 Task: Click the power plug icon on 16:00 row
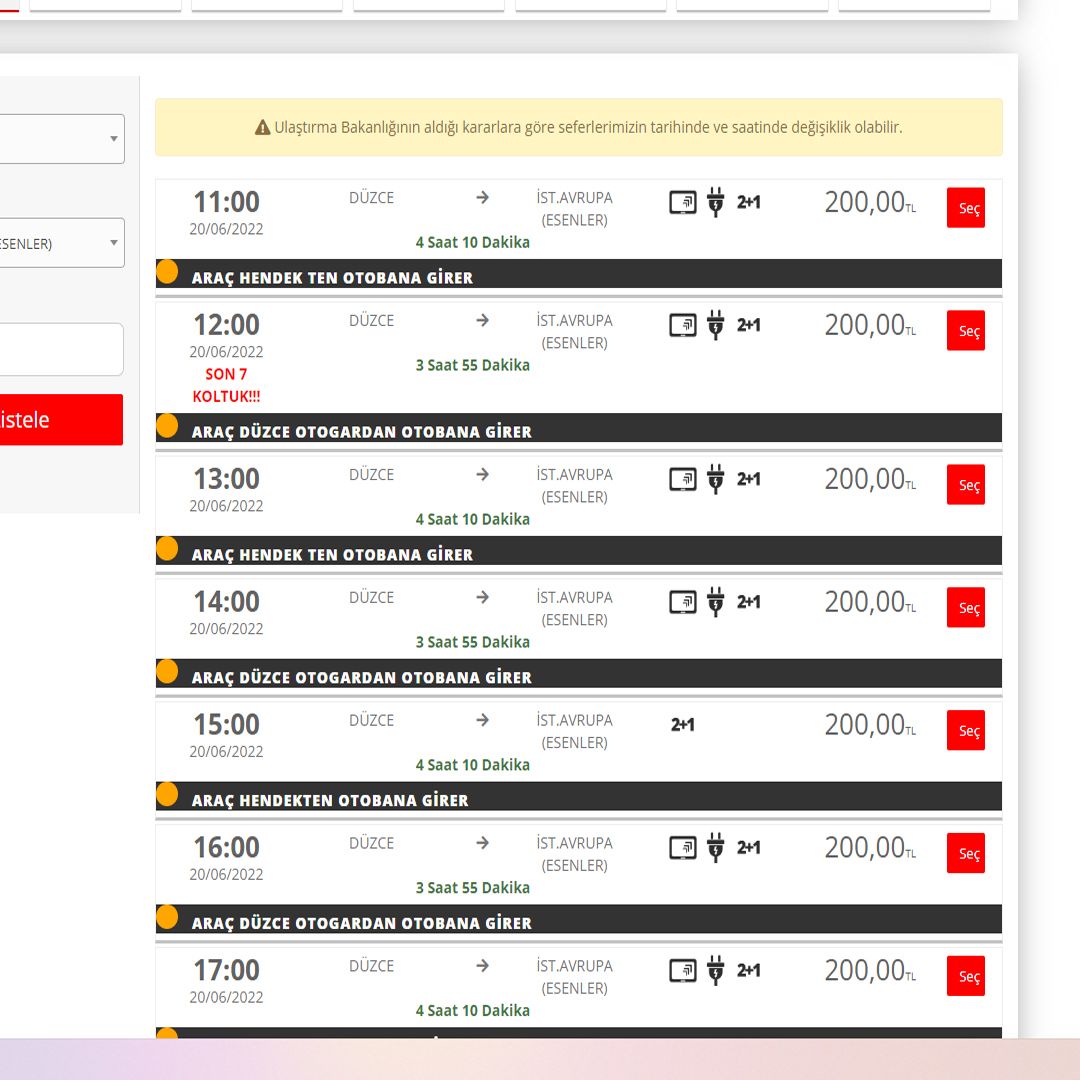[716, 847]
